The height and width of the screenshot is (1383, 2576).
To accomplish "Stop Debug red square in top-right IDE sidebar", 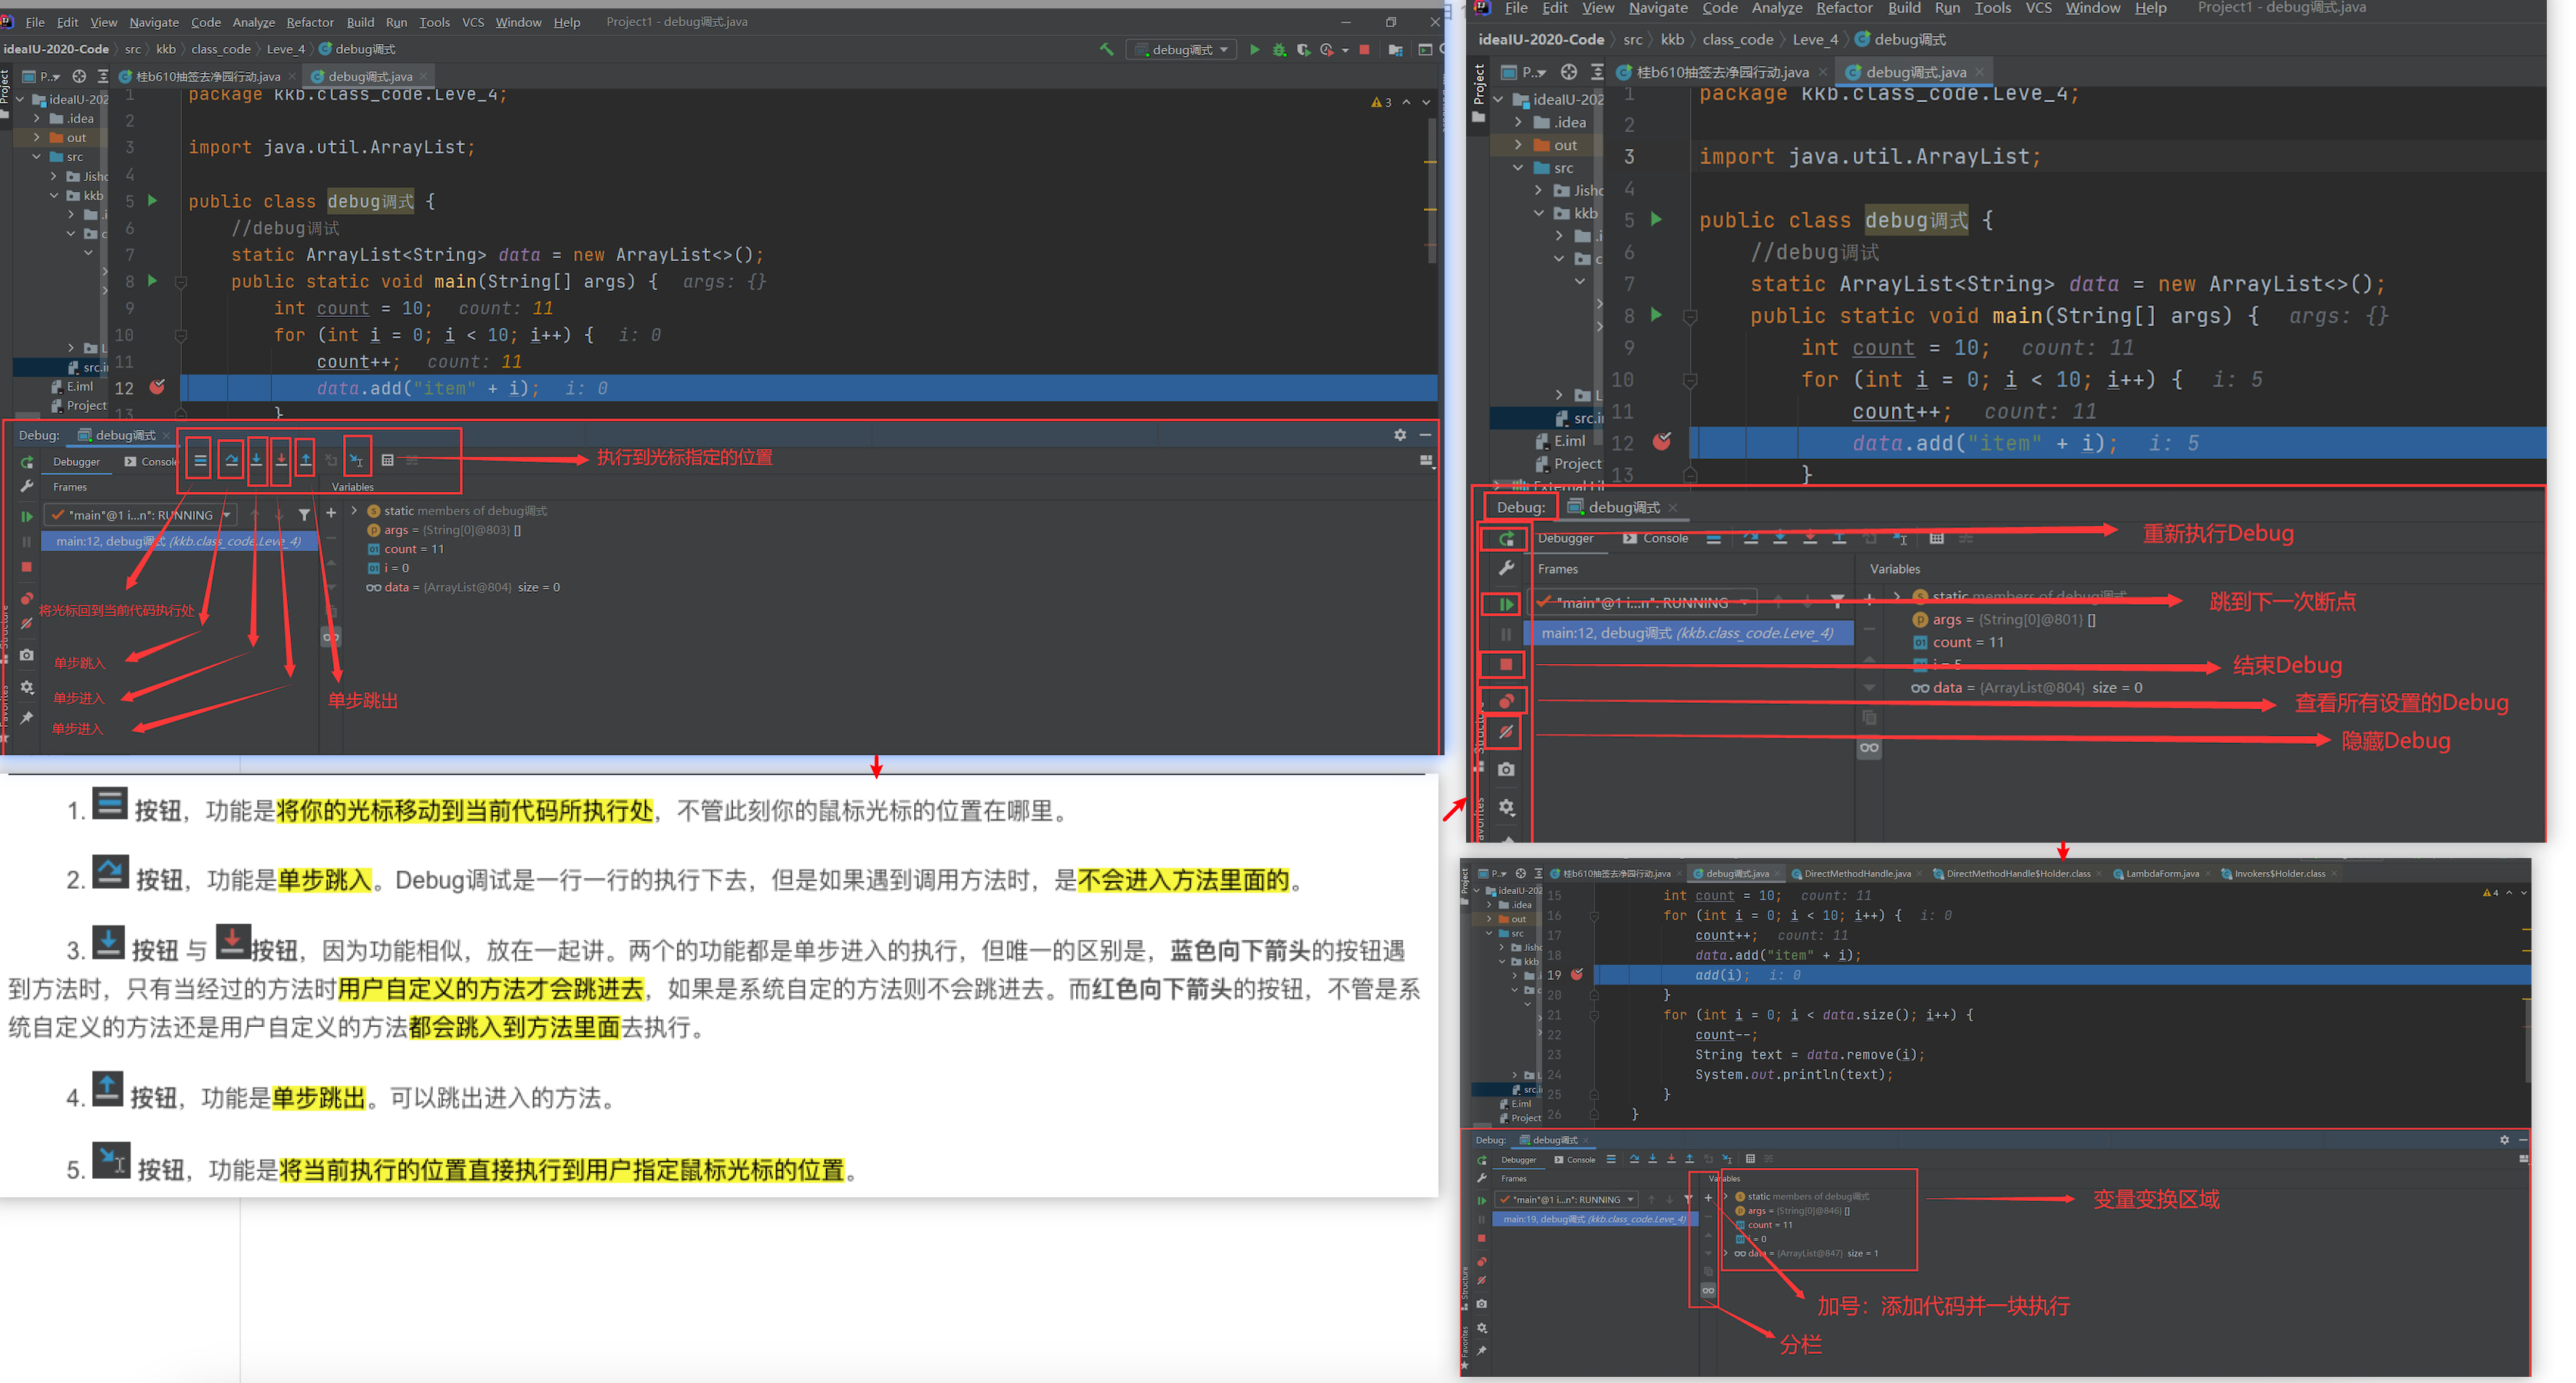I will [x=1506, y=665].
